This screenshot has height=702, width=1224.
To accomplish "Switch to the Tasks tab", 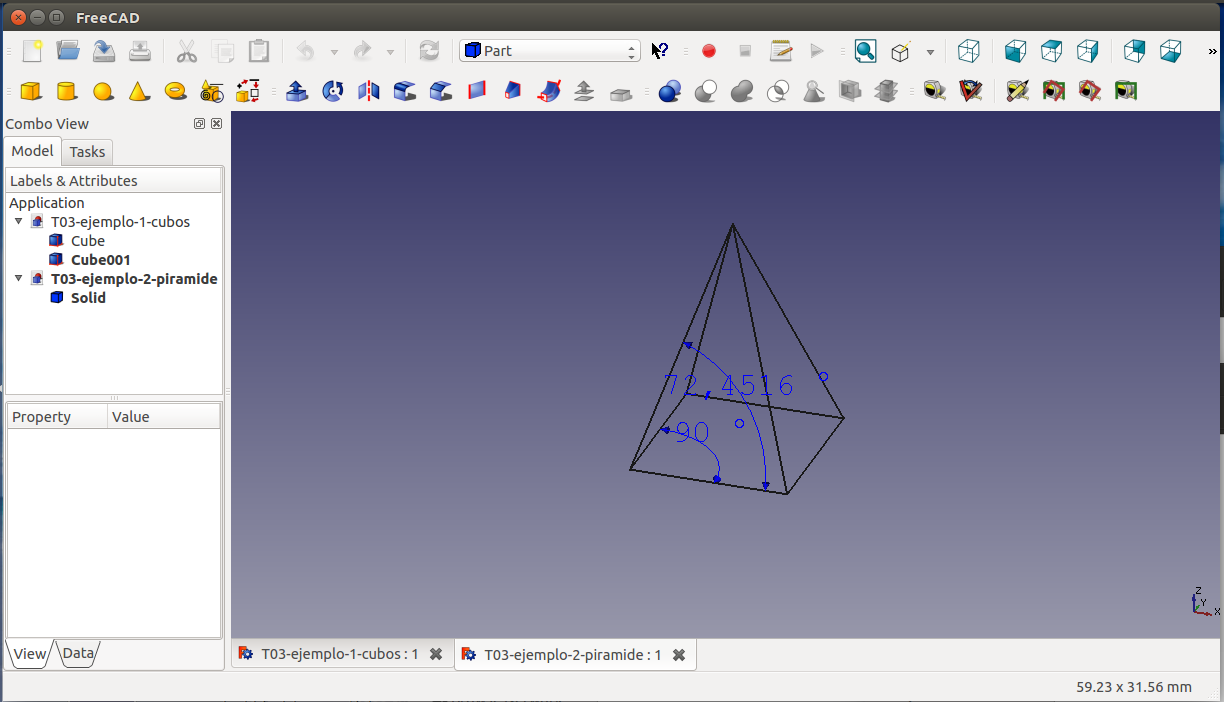I will (87, 152).
